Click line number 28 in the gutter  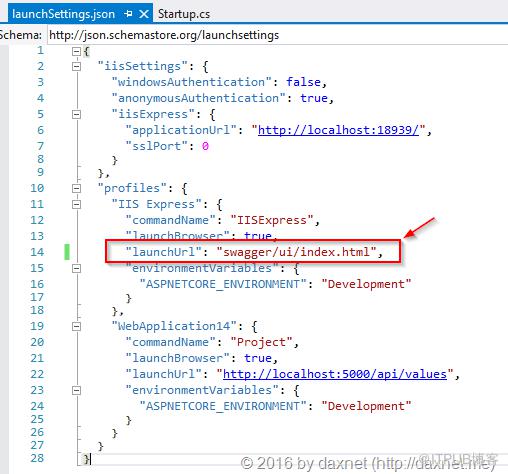(x=37, y=458)
